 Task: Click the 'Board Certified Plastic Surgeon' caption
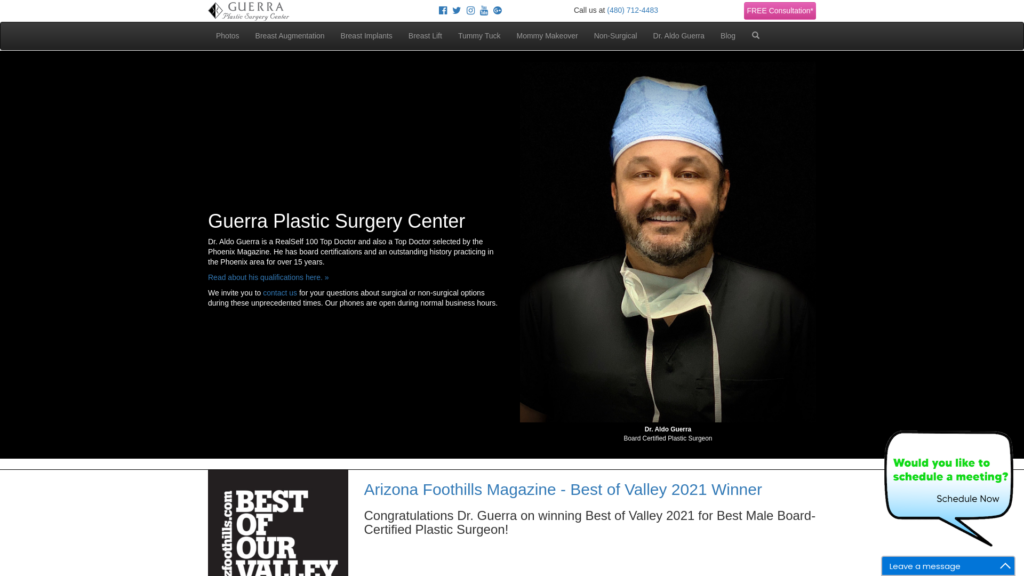point(667,439)
